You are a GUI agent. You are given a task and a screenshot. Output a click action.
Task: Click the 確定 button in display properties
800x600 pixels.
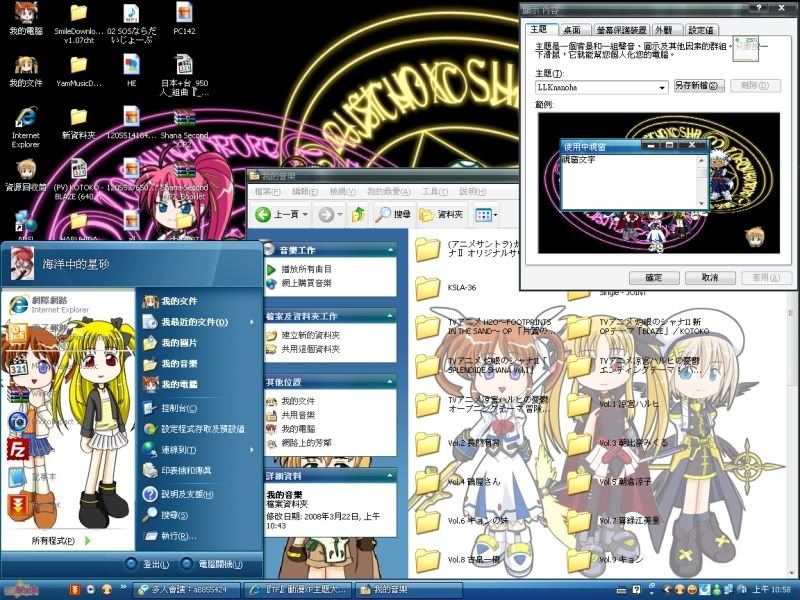[654, 278]
